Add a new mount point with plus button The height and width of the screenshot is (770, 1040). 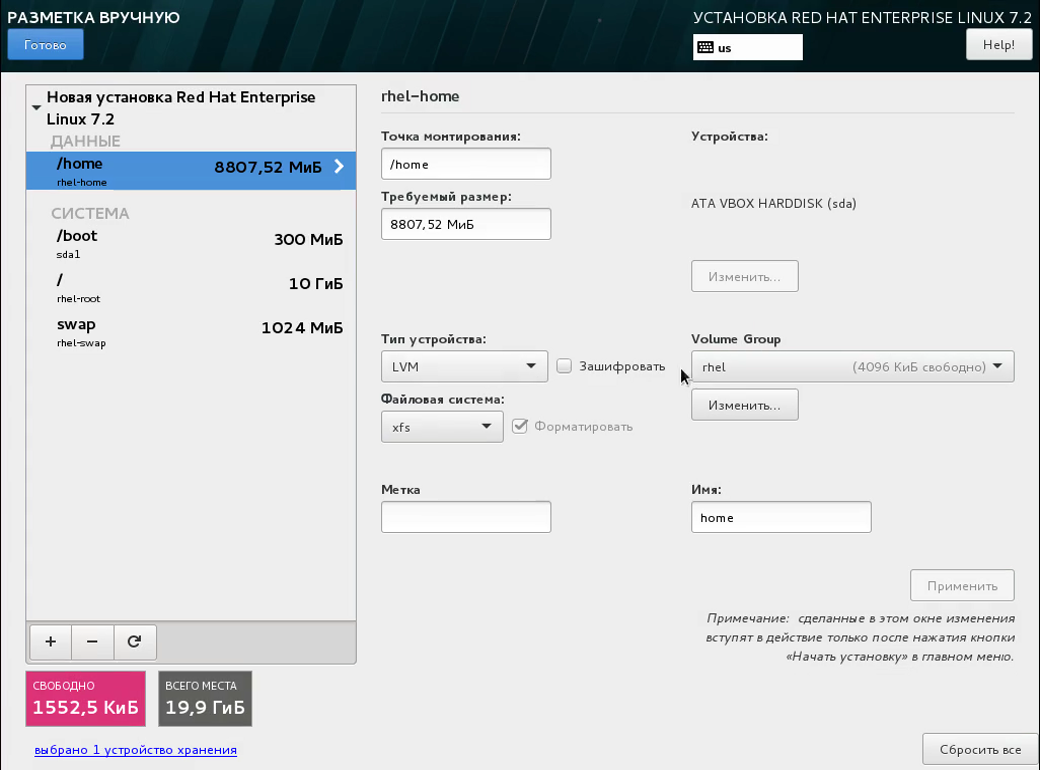[x=50, y=641]
